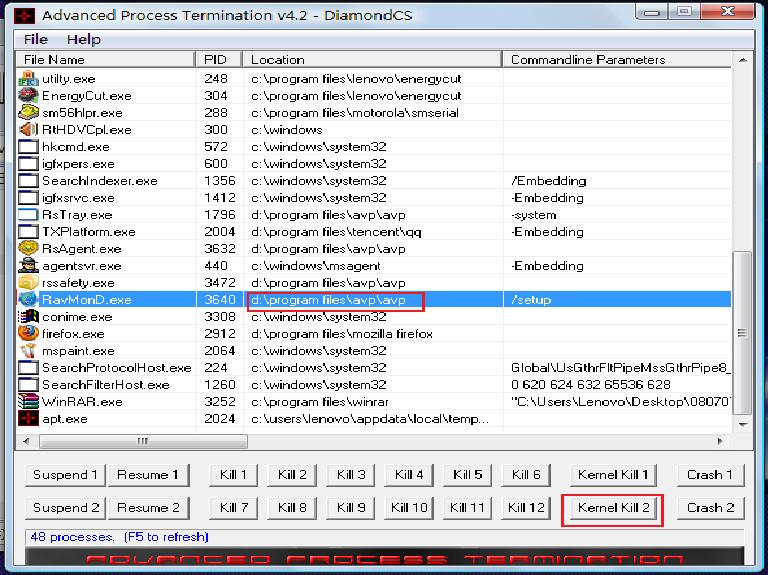
Task: Select the SearchIndexer.exe icon
Action: pos(28,181)
